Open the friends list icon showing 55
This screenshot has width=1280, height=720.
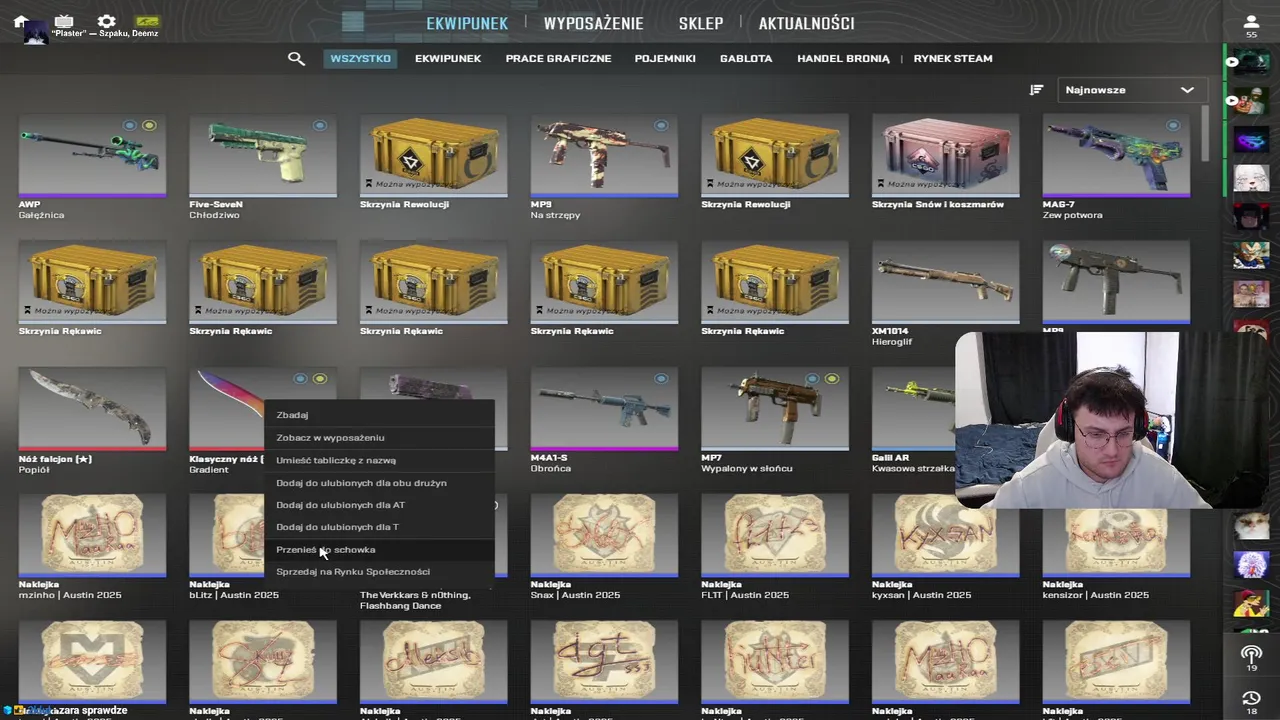tap(1251, 26)
